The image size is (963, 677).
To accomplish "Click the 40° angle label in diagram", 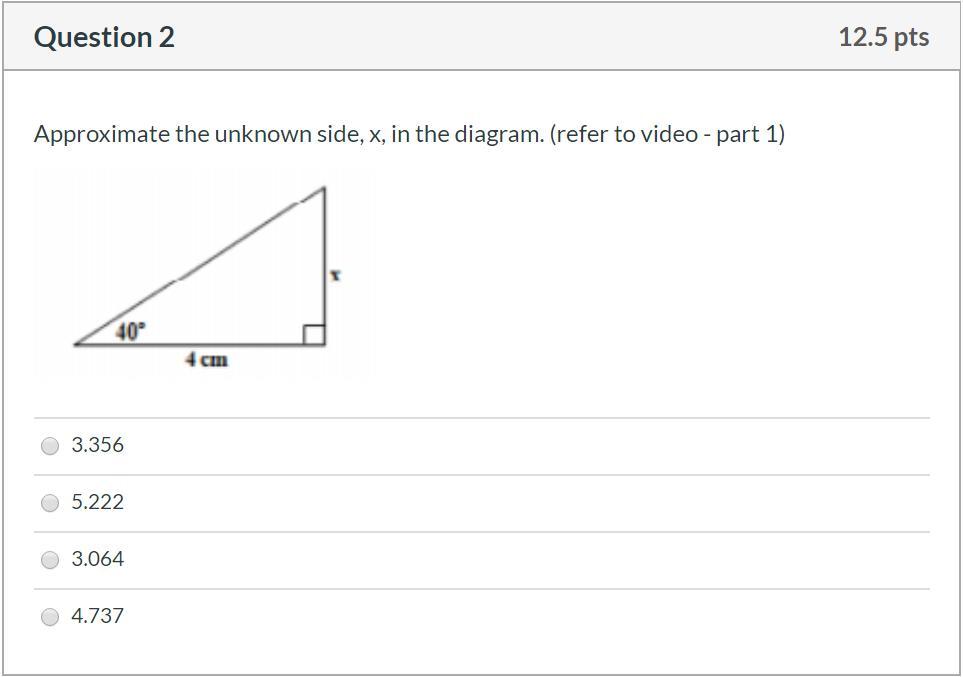I will (131, 332).
